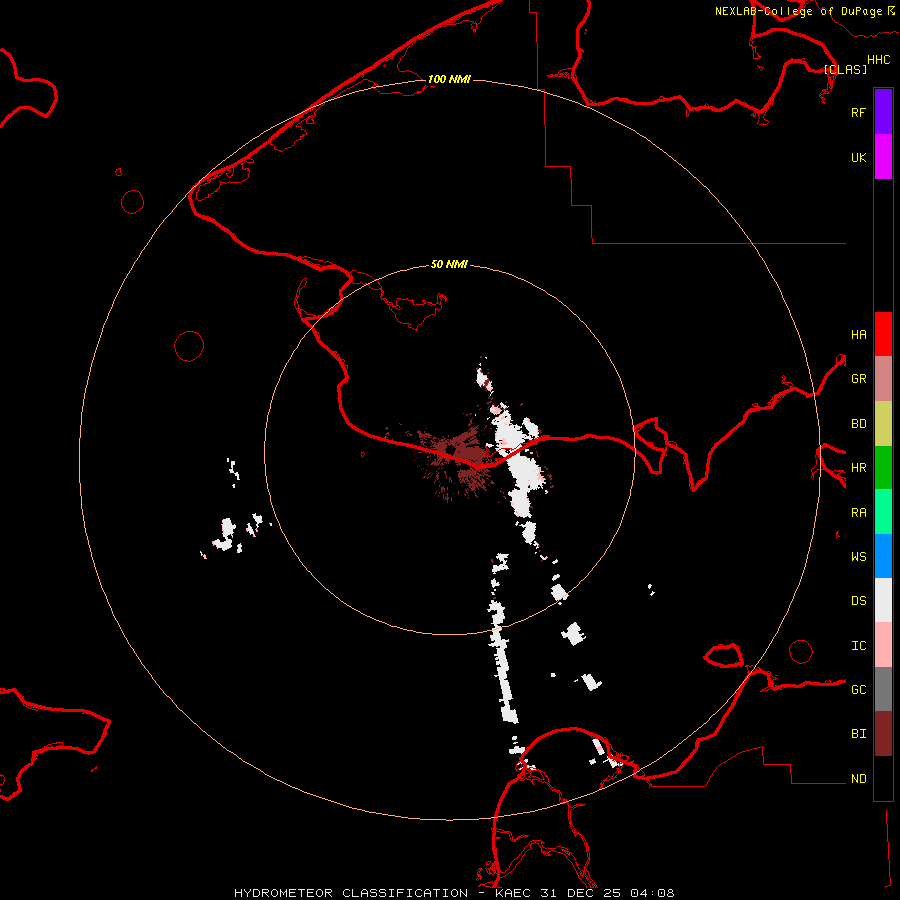Click the GC gray legend swatch
The height and width of the screenshot is (900, 900).
click(x=883, y=689)
